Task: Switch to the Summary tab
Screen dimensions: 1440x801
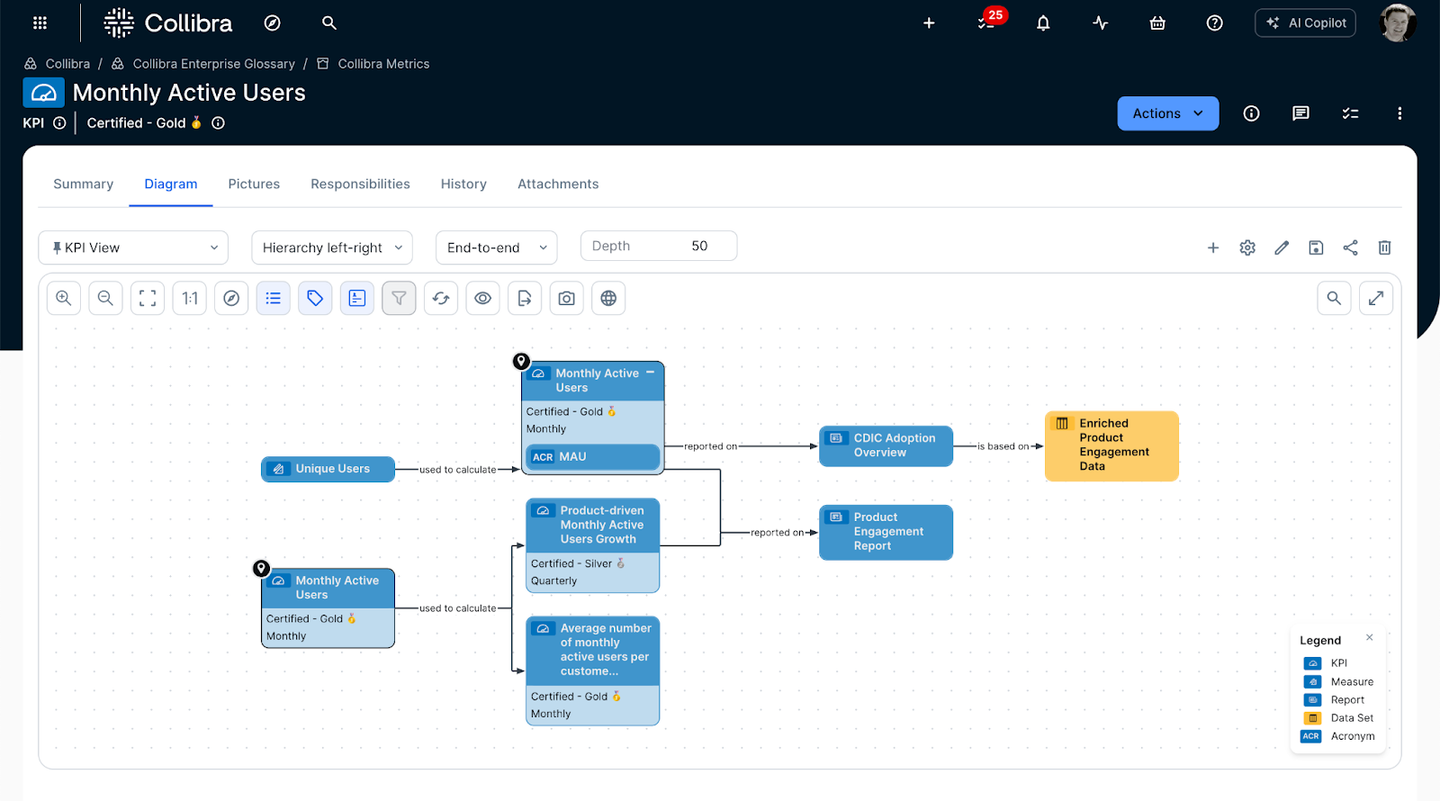Action: [83, 183]
